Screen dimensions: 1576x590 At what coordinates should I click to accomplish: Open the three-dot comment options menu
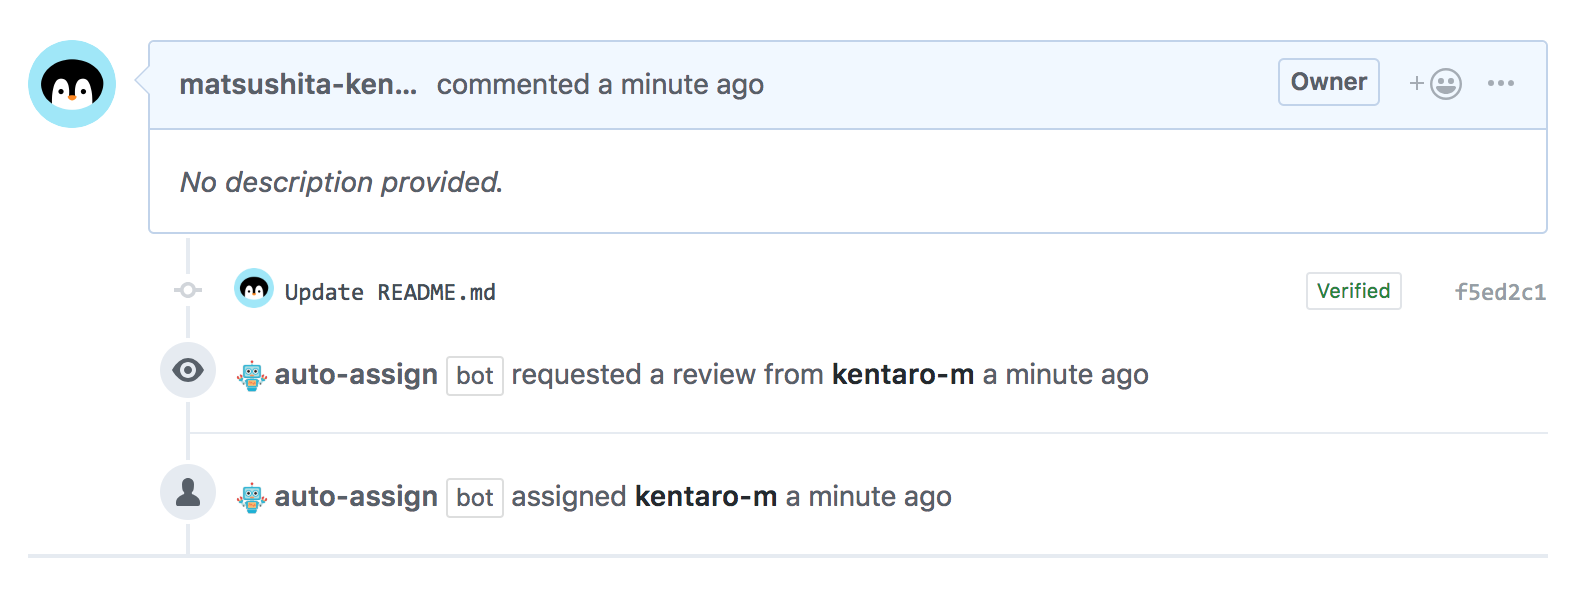click(x=1500, y=84)
